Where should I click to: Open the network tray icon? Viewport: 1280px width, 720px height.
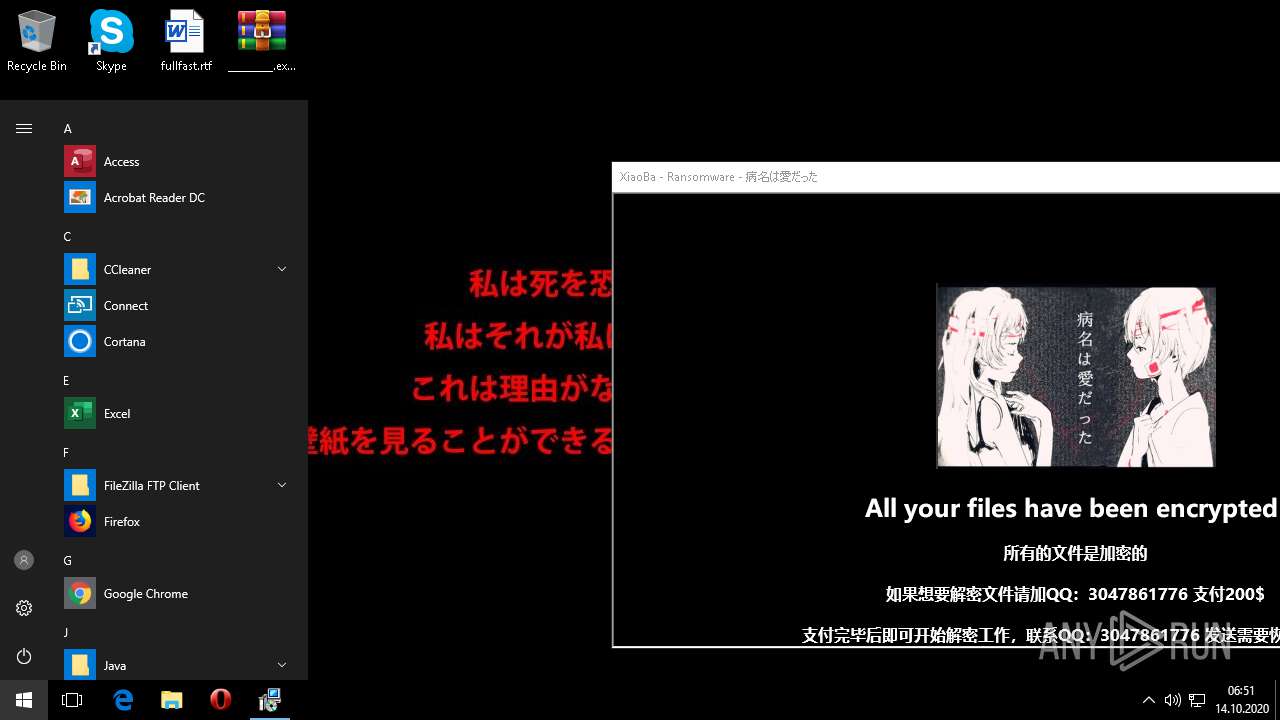pyautogui.click(x=1197, y=700)
